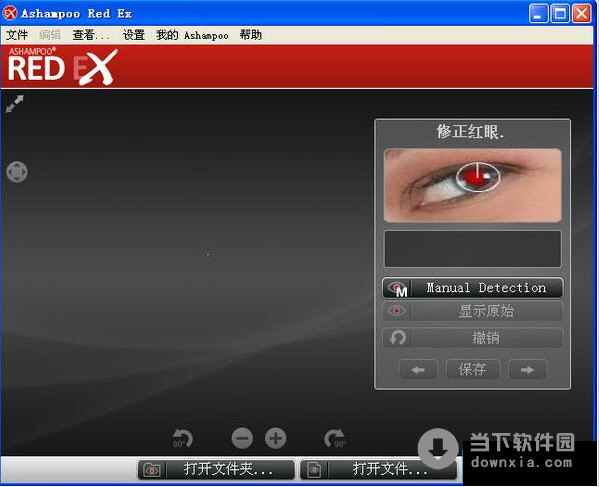599x487 pixels.
Task: Click the red-eye sample preview image
Action: (473, 185)
